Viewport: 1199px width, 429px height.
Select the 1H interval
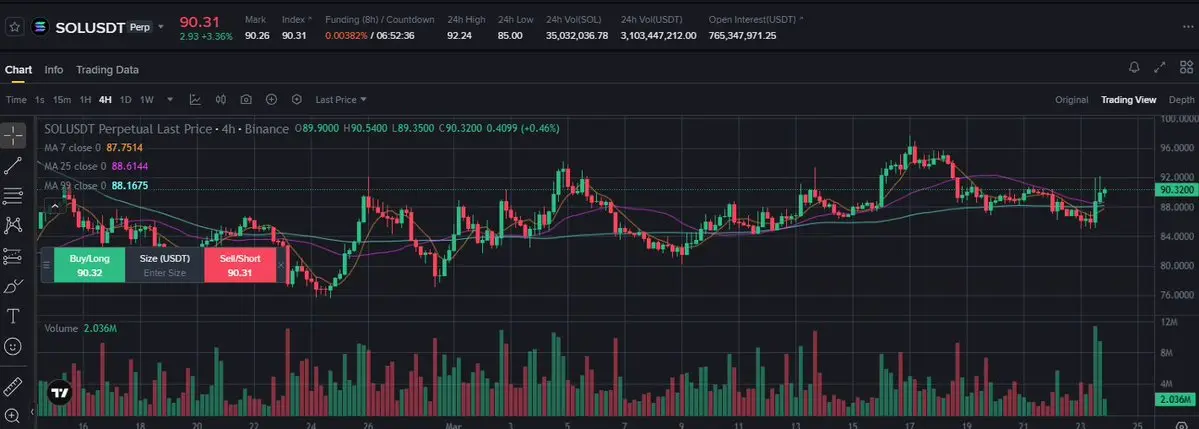click(86, 99)
